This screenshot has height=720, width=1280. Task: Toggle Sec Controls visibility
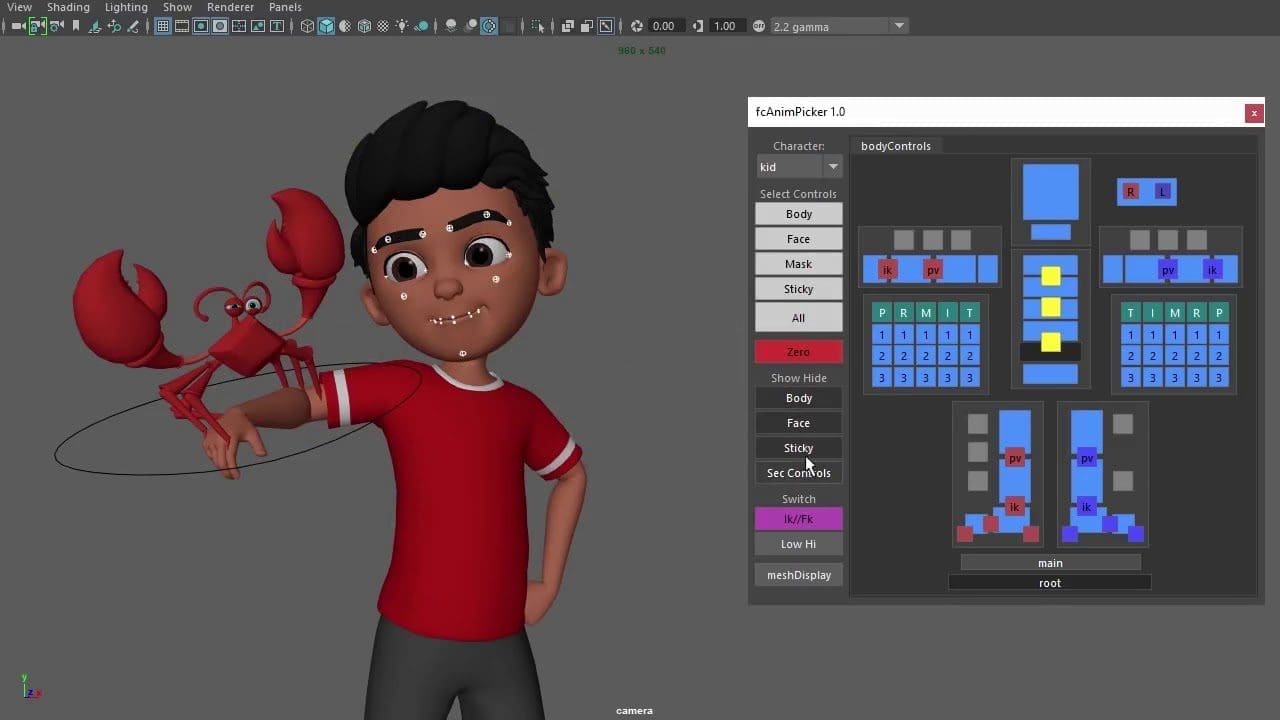pyautogui.click(x=798, y=473)
